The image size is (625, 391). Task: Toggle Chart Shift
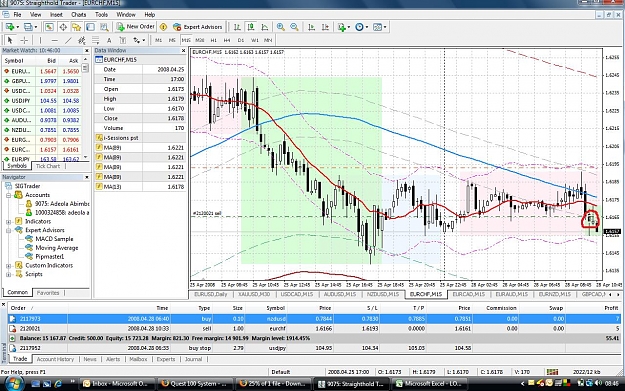(325, 27)
